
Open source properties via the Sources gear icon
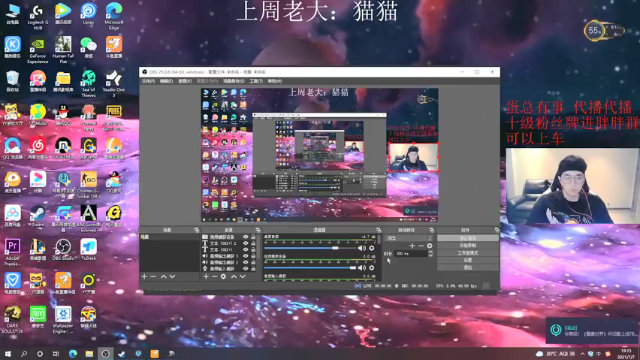click(x=223, y=277)
